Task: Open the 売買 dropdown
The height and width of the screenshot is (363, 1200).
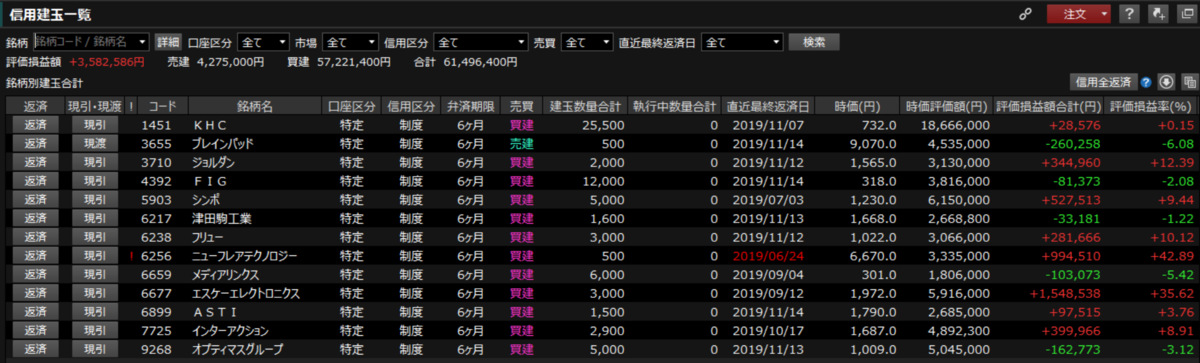Action: coord(586,42)
